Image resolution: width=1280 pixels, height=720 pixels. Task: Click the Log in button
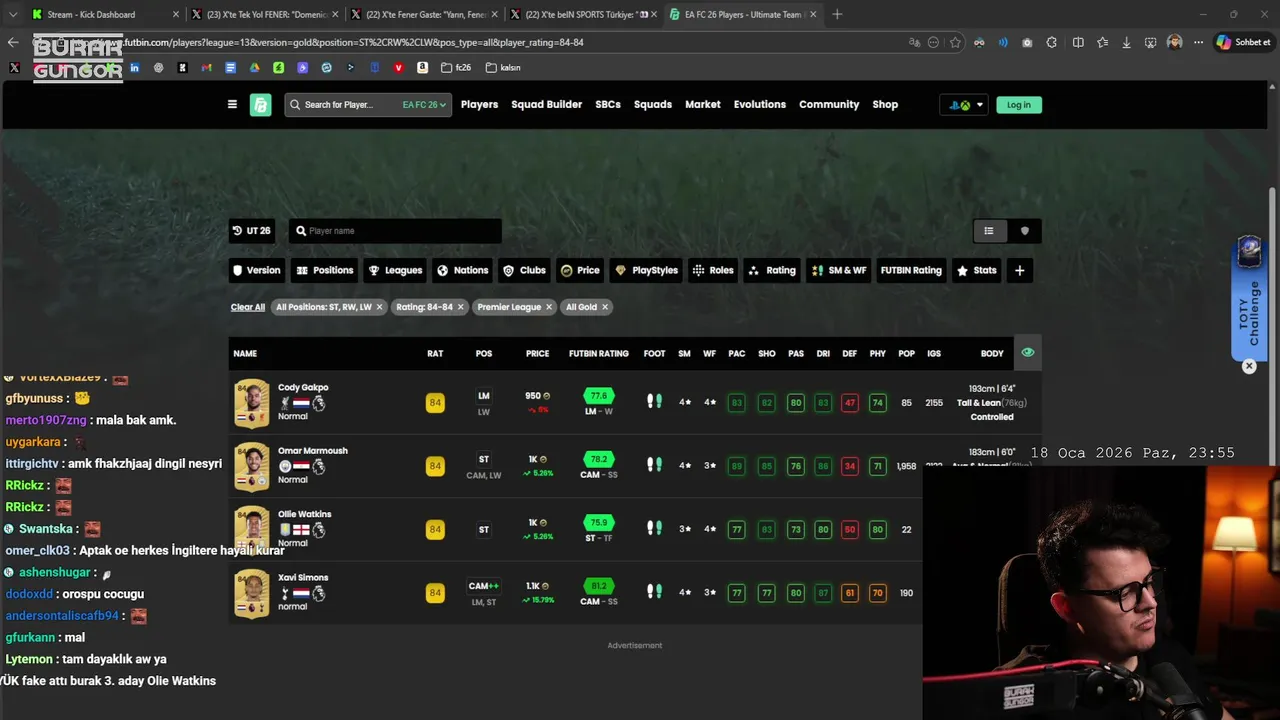pyautogui.click(x=1018, y=105)
